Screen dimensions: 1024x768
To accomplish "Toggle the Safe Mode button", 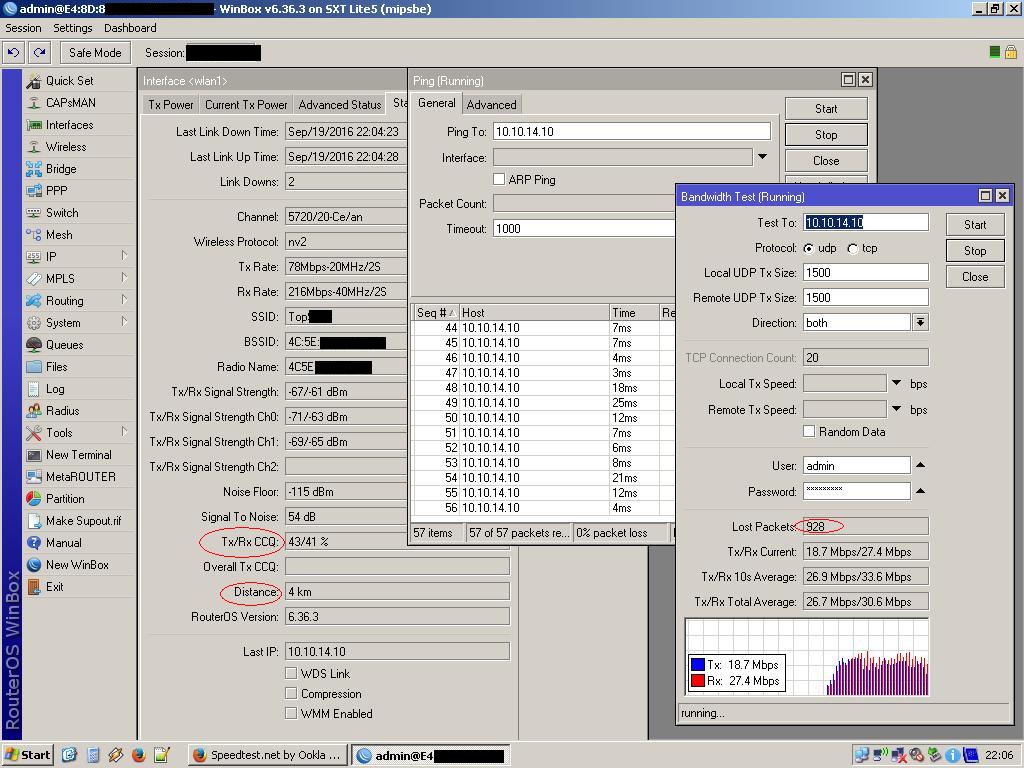I will pyautogui.click(x=95, y=53).
